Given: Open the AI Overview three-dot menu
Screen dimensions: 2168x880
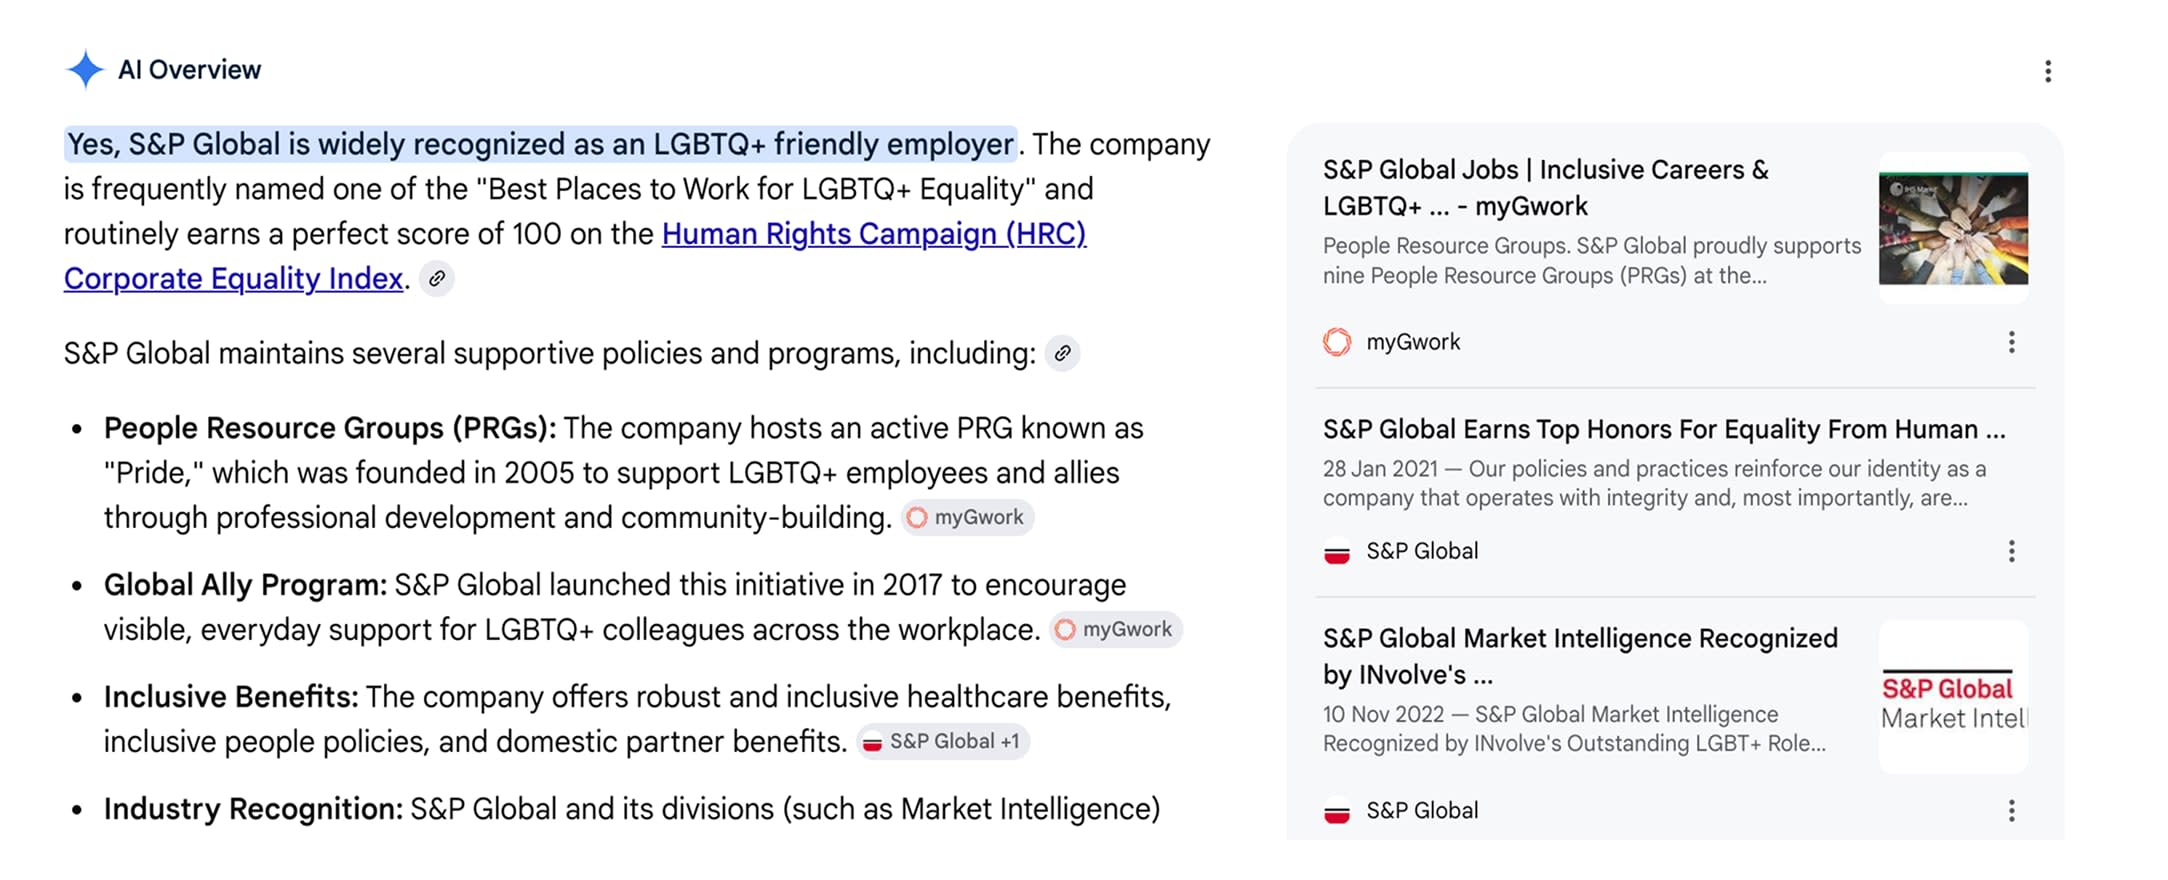Looking at the screenshot, I should pyautogui.click(x=2048, y=71).
